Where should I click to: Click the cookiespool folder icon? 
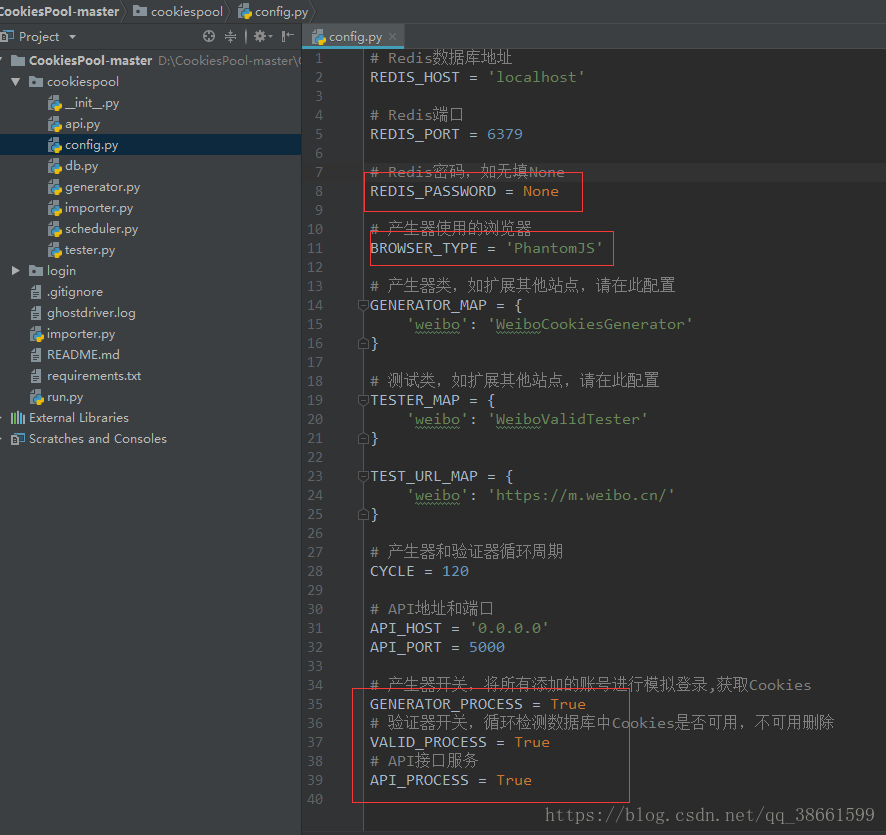click(x=36, y=82)
